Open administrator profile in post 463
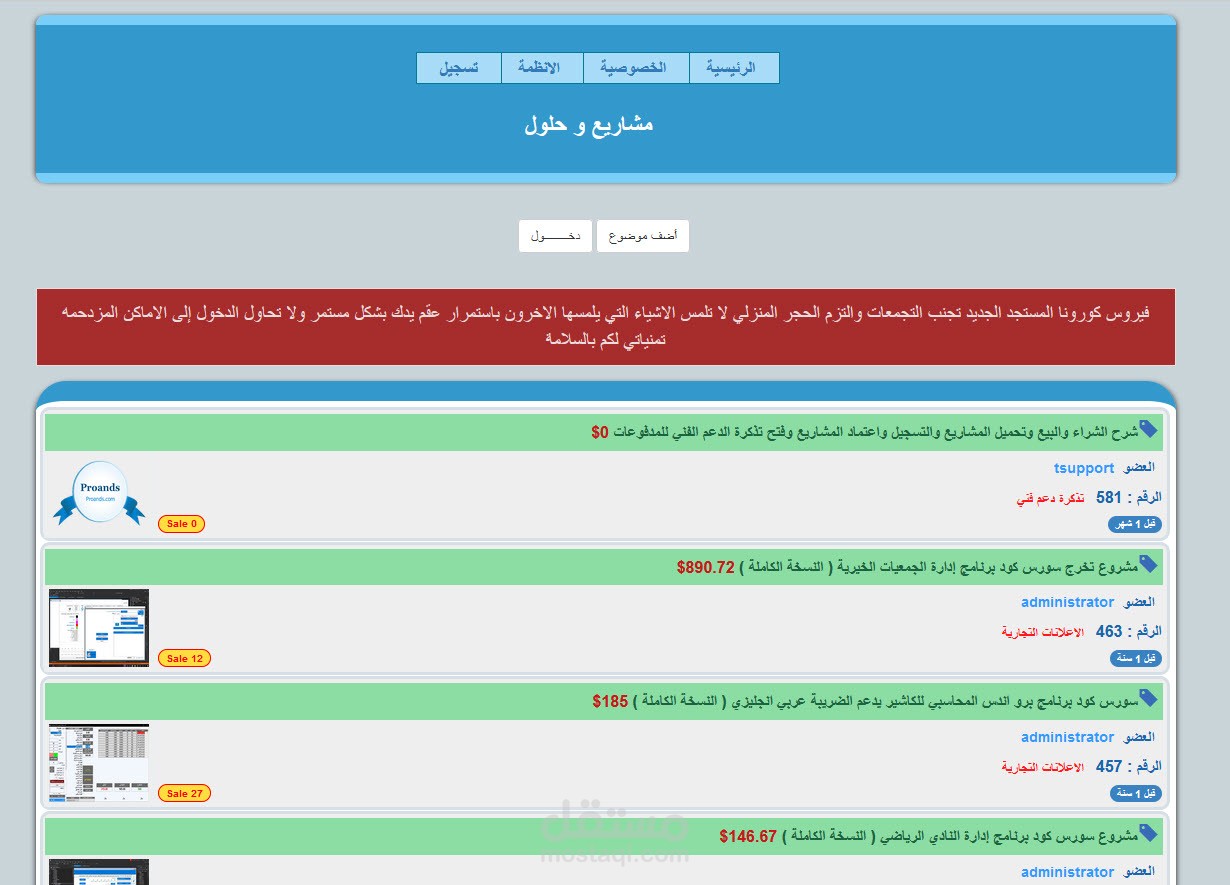The width and height of the screenshot is (1230, 885). point(1067,602)
